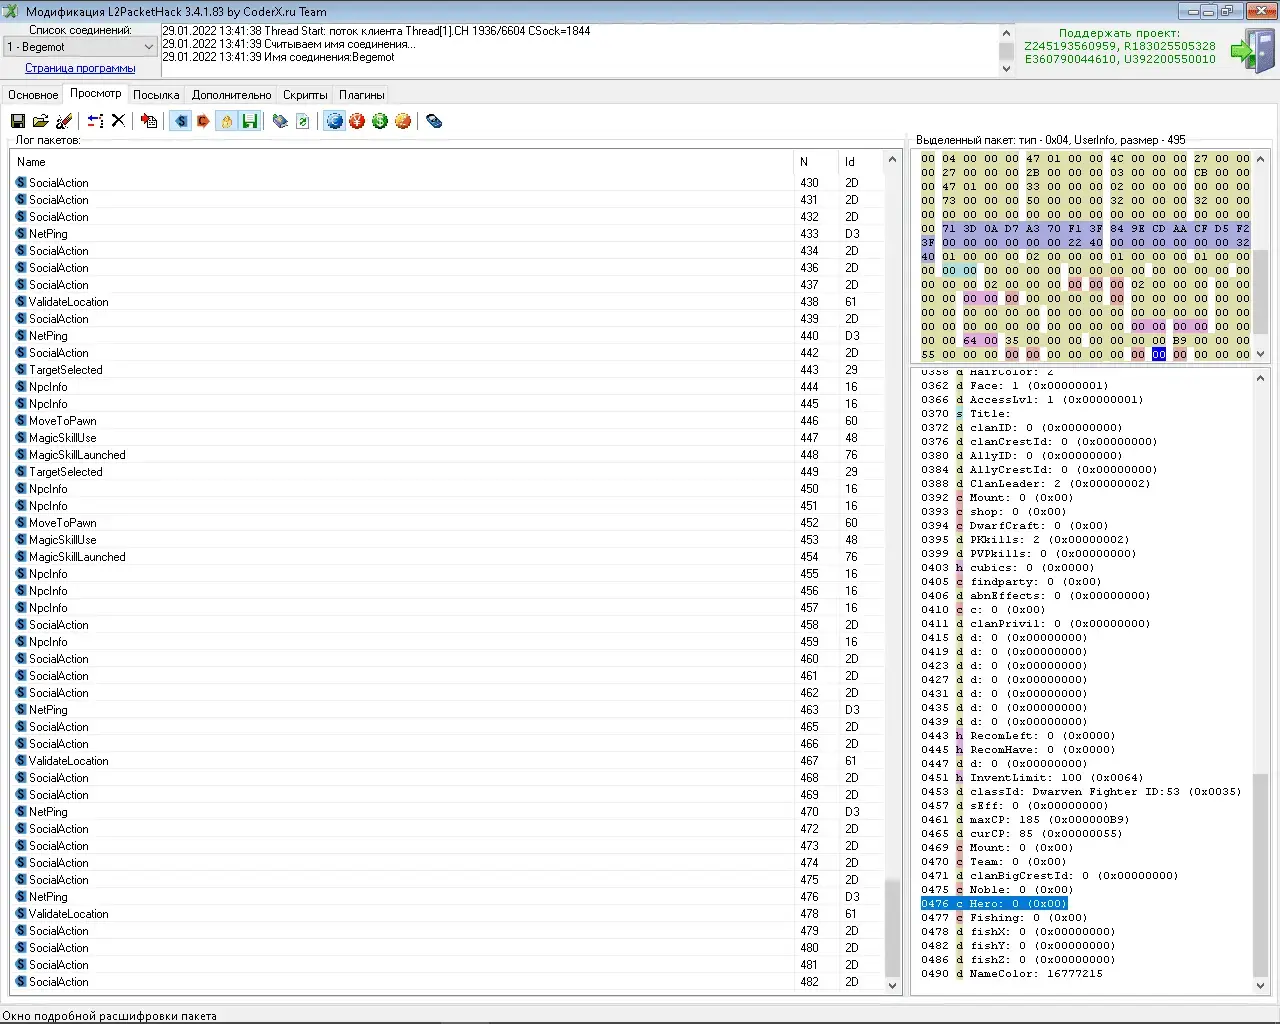Open the book icon in the toolbar

click(x=280, y=121)
